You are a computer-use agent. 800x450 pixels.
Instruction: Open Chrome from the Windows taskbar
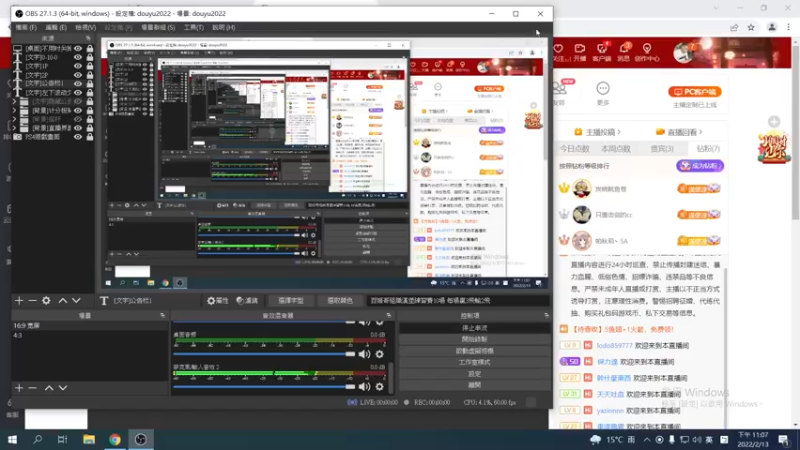(x=115, y=439)
